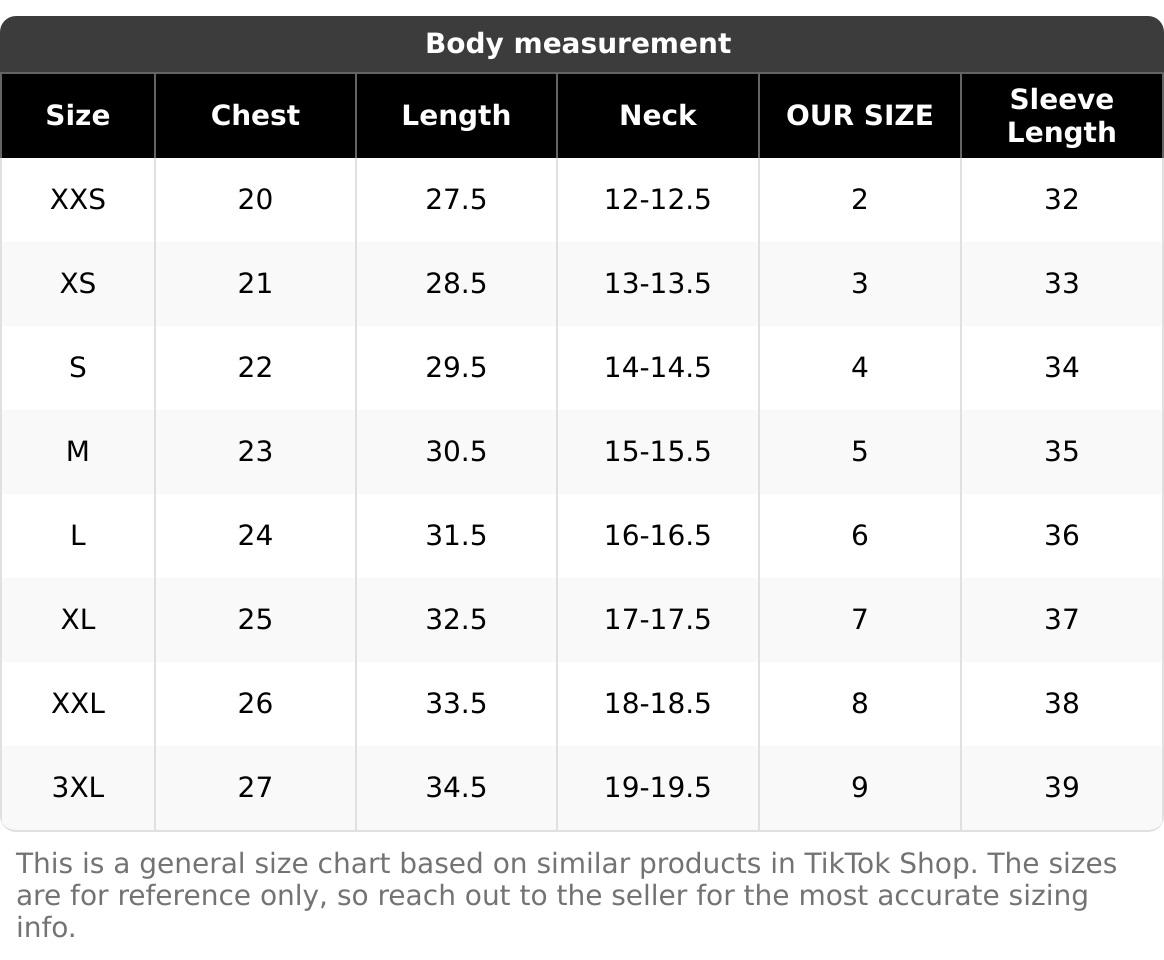Click neck range 18-18.5 cell
Viewport: 1164px width, 960px height.
coord(657,704)
